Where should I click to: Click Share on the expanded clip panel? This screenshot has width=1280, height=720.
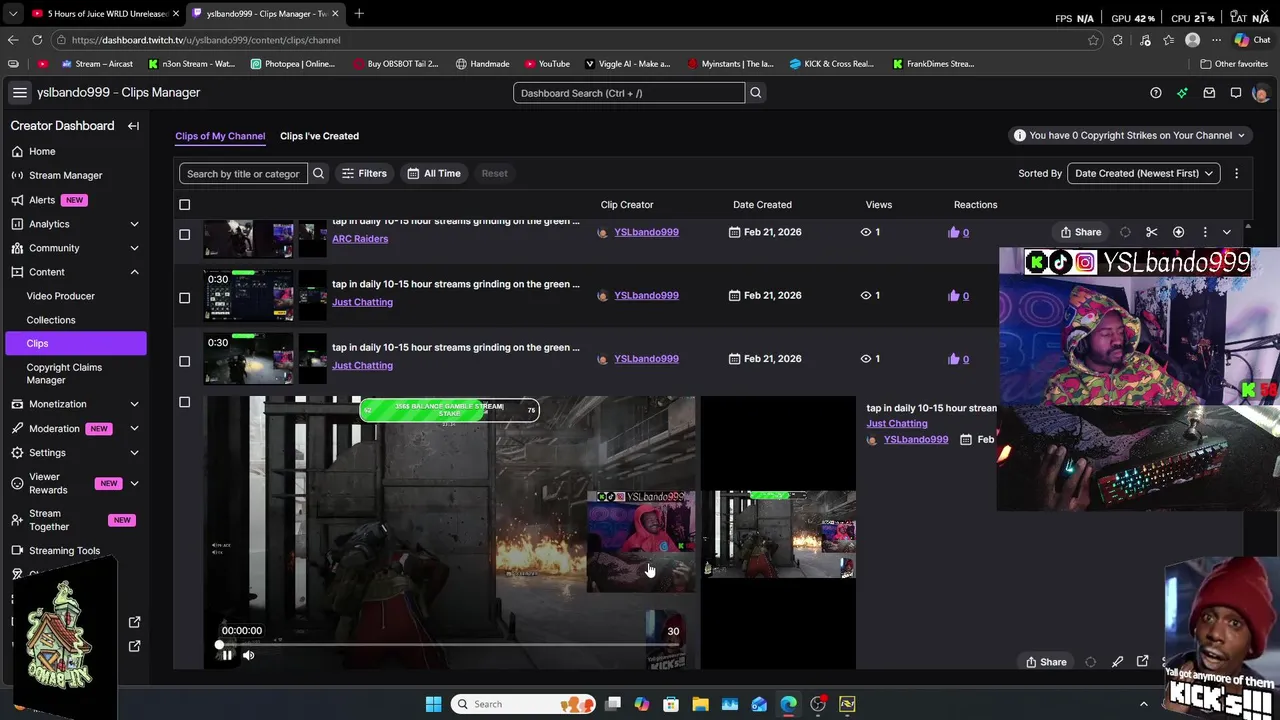pos(1046,662)
